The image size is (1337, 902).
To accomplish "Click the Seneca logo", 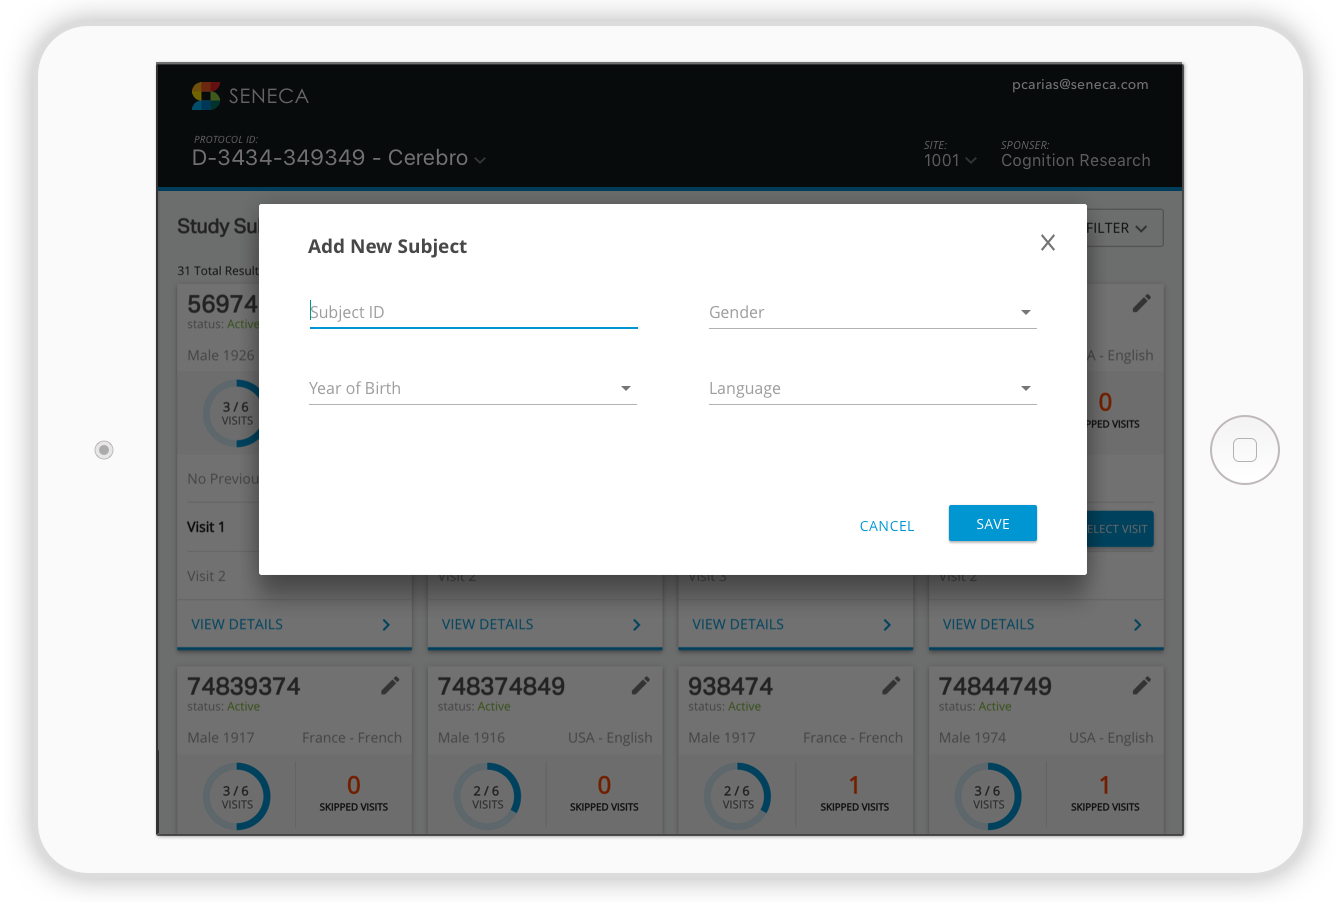I will 205,96.
